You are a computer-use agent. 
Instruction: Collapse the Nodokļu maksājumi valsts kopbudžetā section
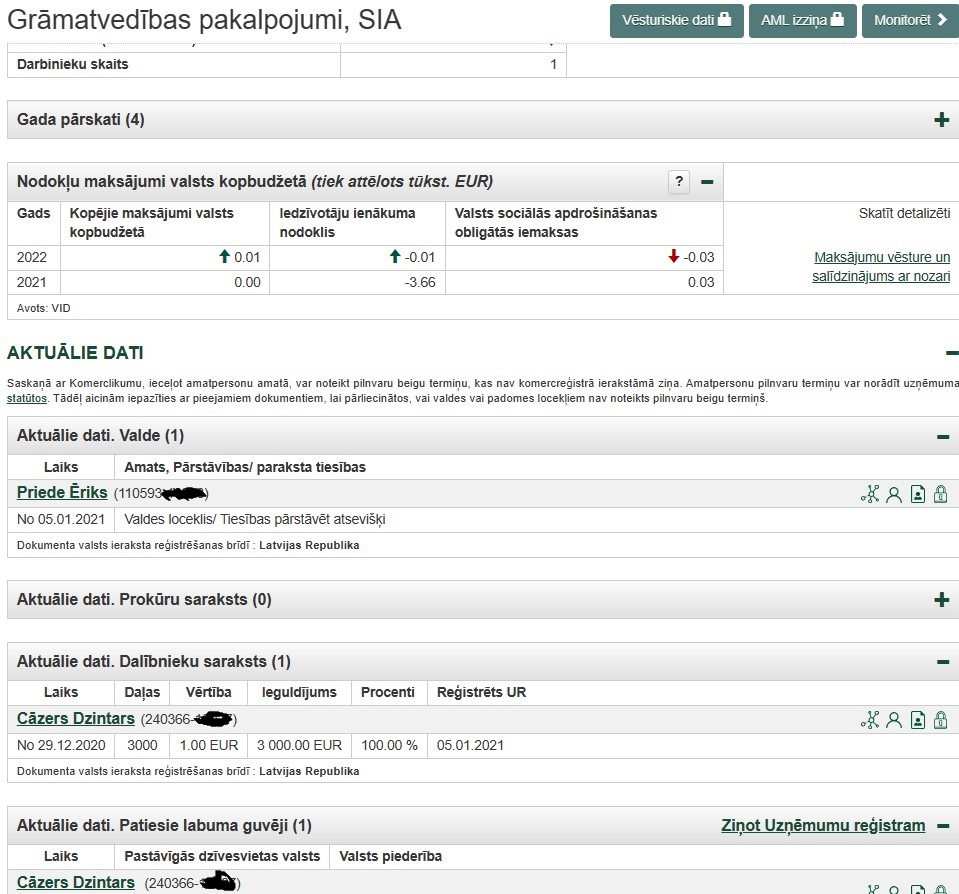click(x=707, y=182)
